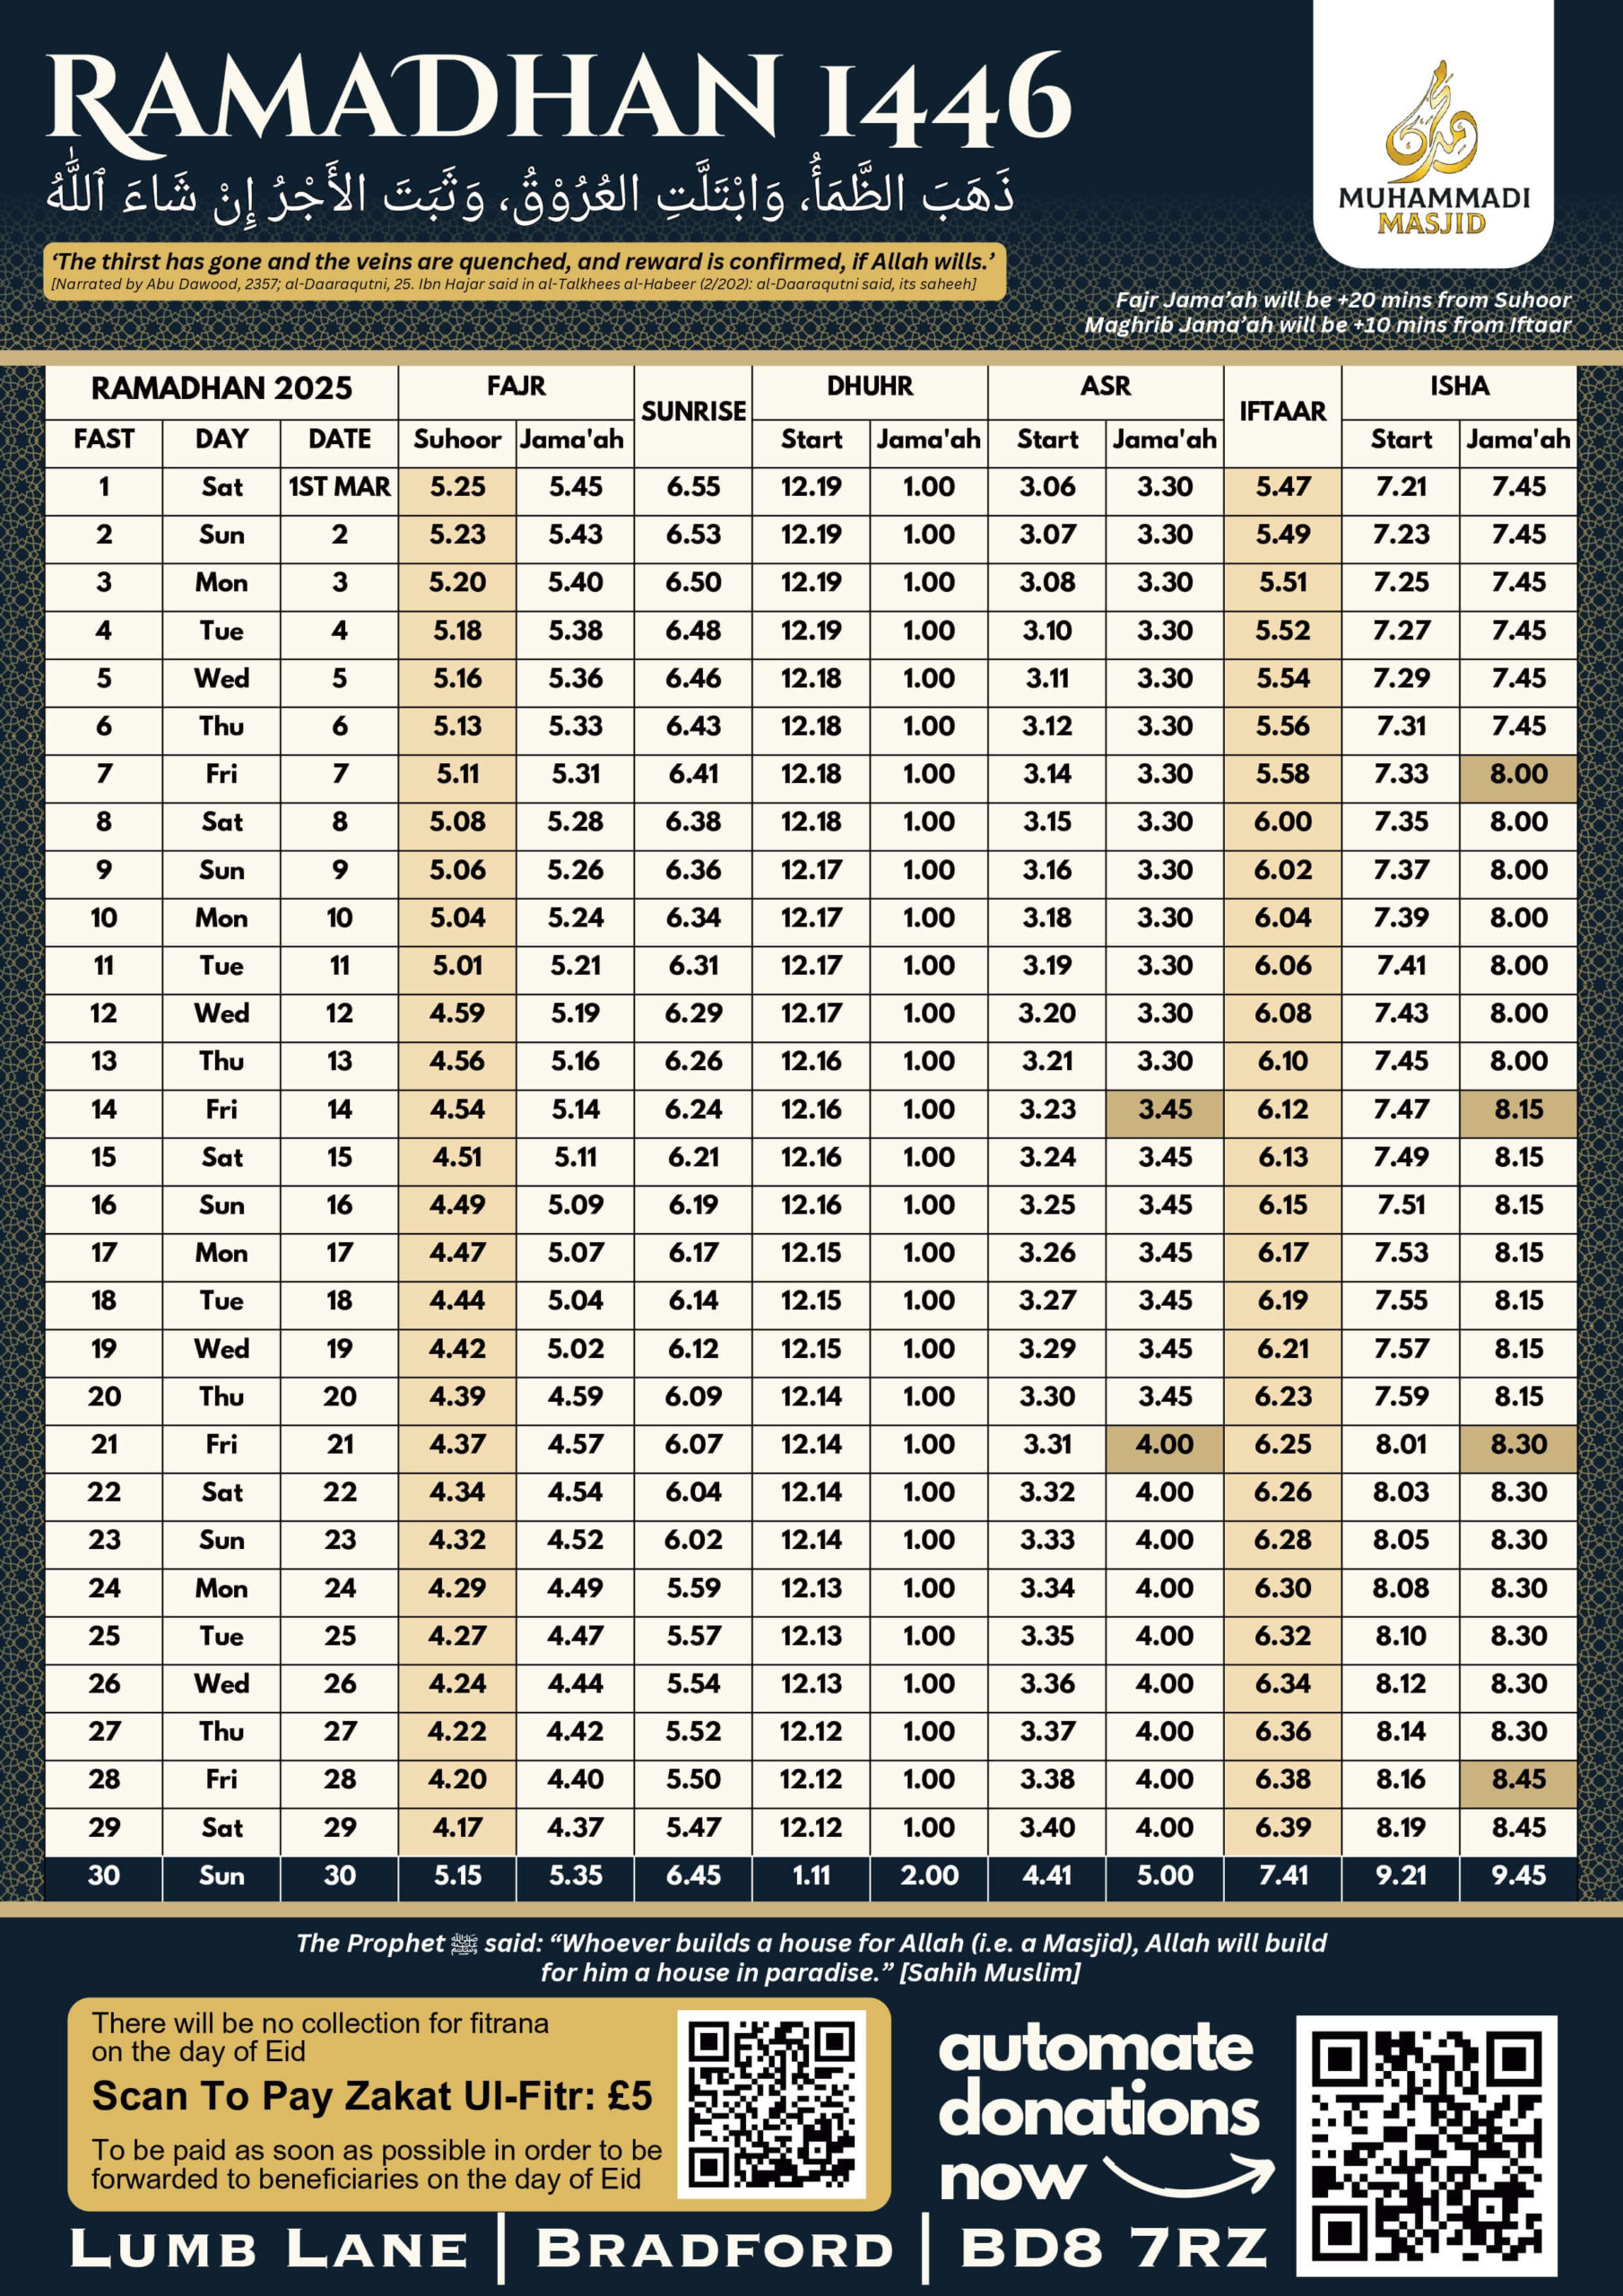Screen dimensions: 1623x2296
Task: Click Isha start 8.10 on Tue 25
Action: pos(1401,1636)
